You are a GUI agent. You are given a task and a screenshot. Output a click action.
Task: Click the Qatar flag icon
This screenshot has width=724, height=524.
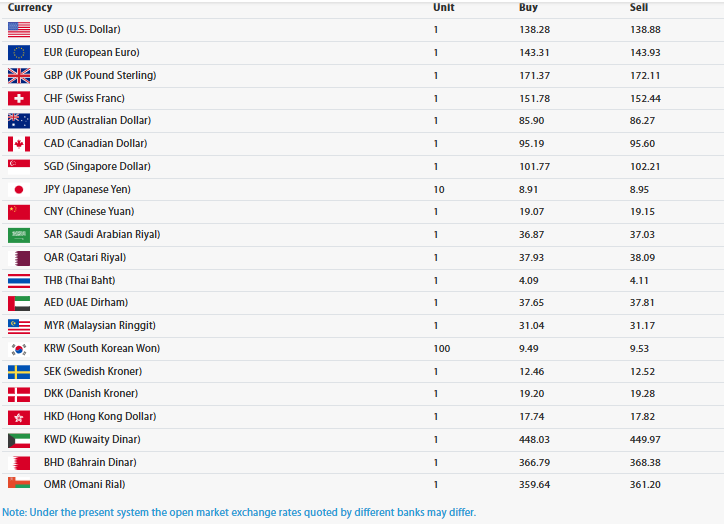19,258
